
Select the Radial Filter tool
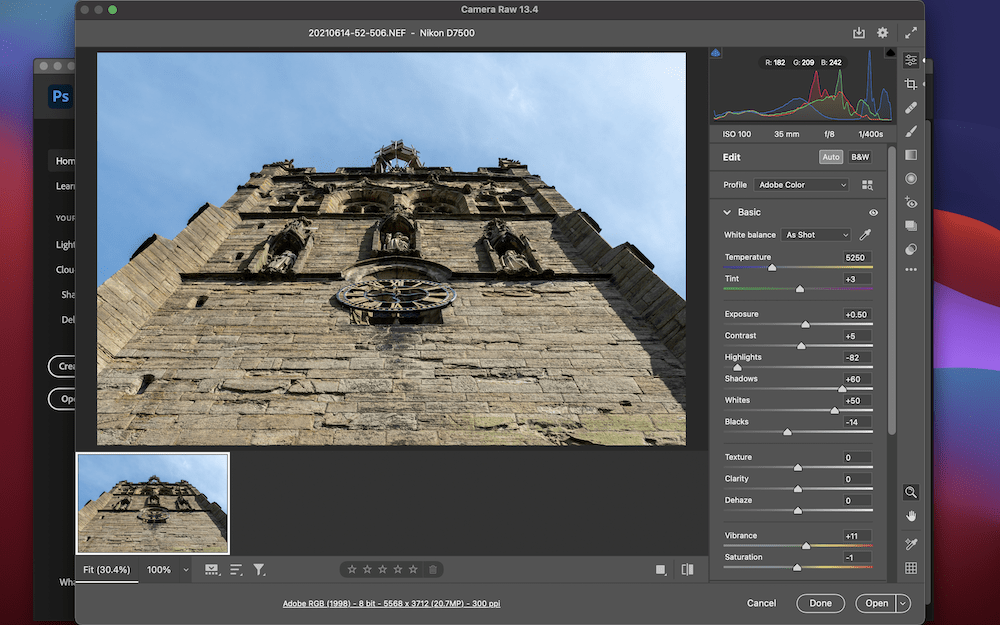point(911,178)
